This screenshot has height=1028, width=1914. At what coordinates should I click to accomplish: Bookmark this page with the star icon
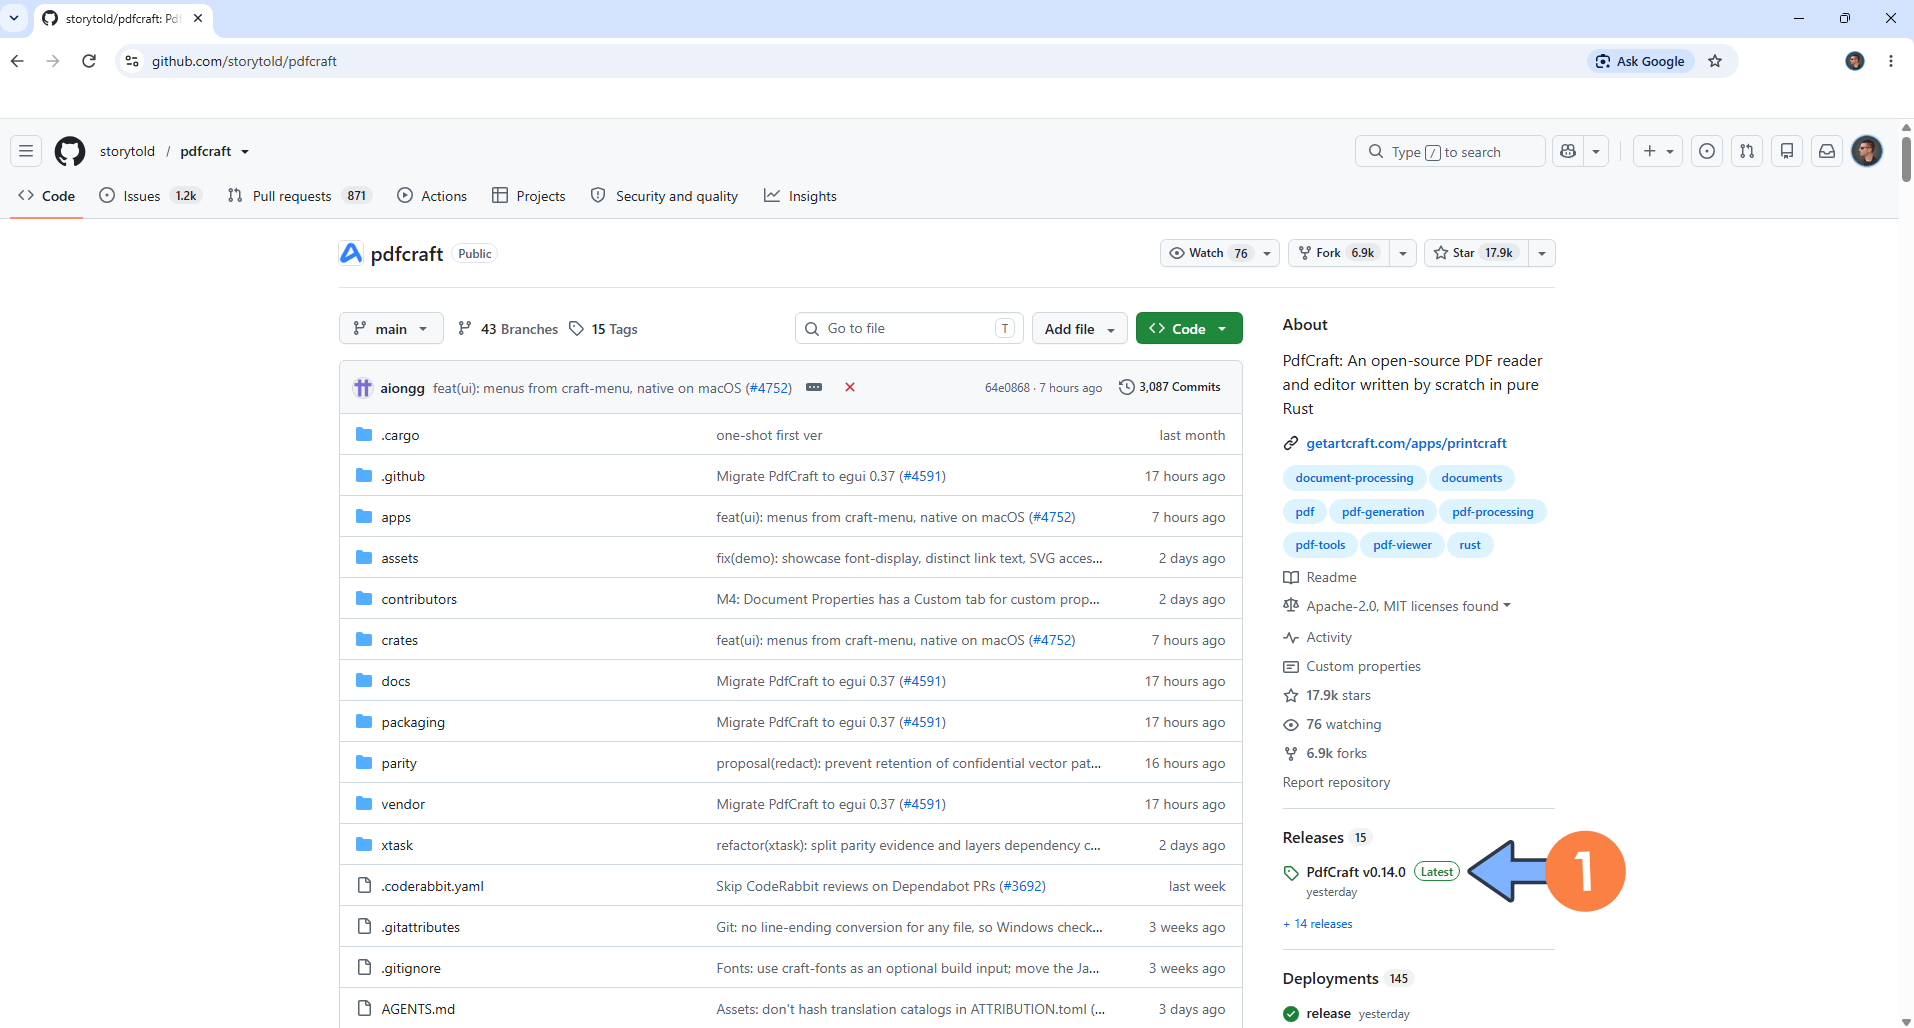(1715, 61)
